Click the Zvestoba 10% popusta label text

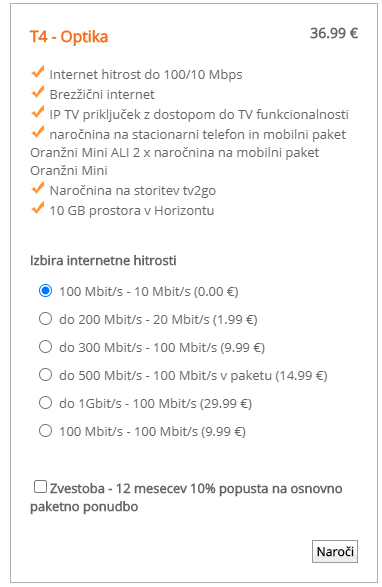click(x=186, y=497)
